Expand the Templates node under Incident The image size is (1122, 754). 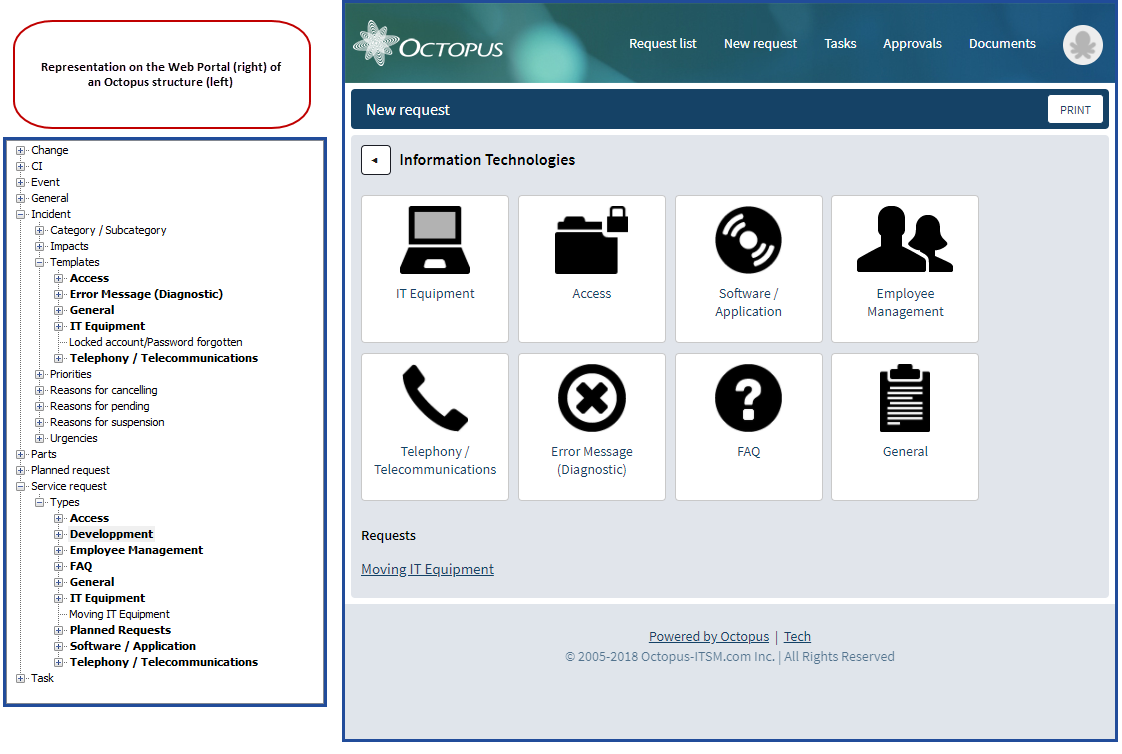click(x=37, y=262)
